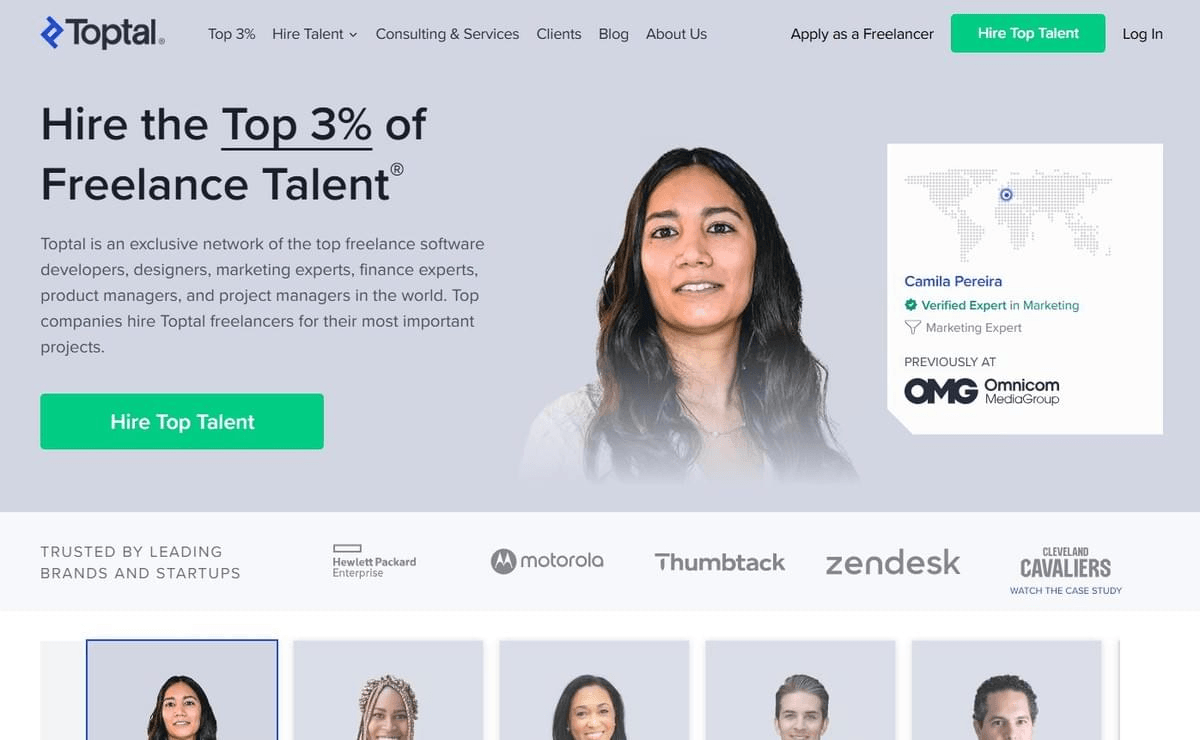The image size is (1200, 740).
Task: Open Camila Pereira's profile name link
Action: click(953, 281)
